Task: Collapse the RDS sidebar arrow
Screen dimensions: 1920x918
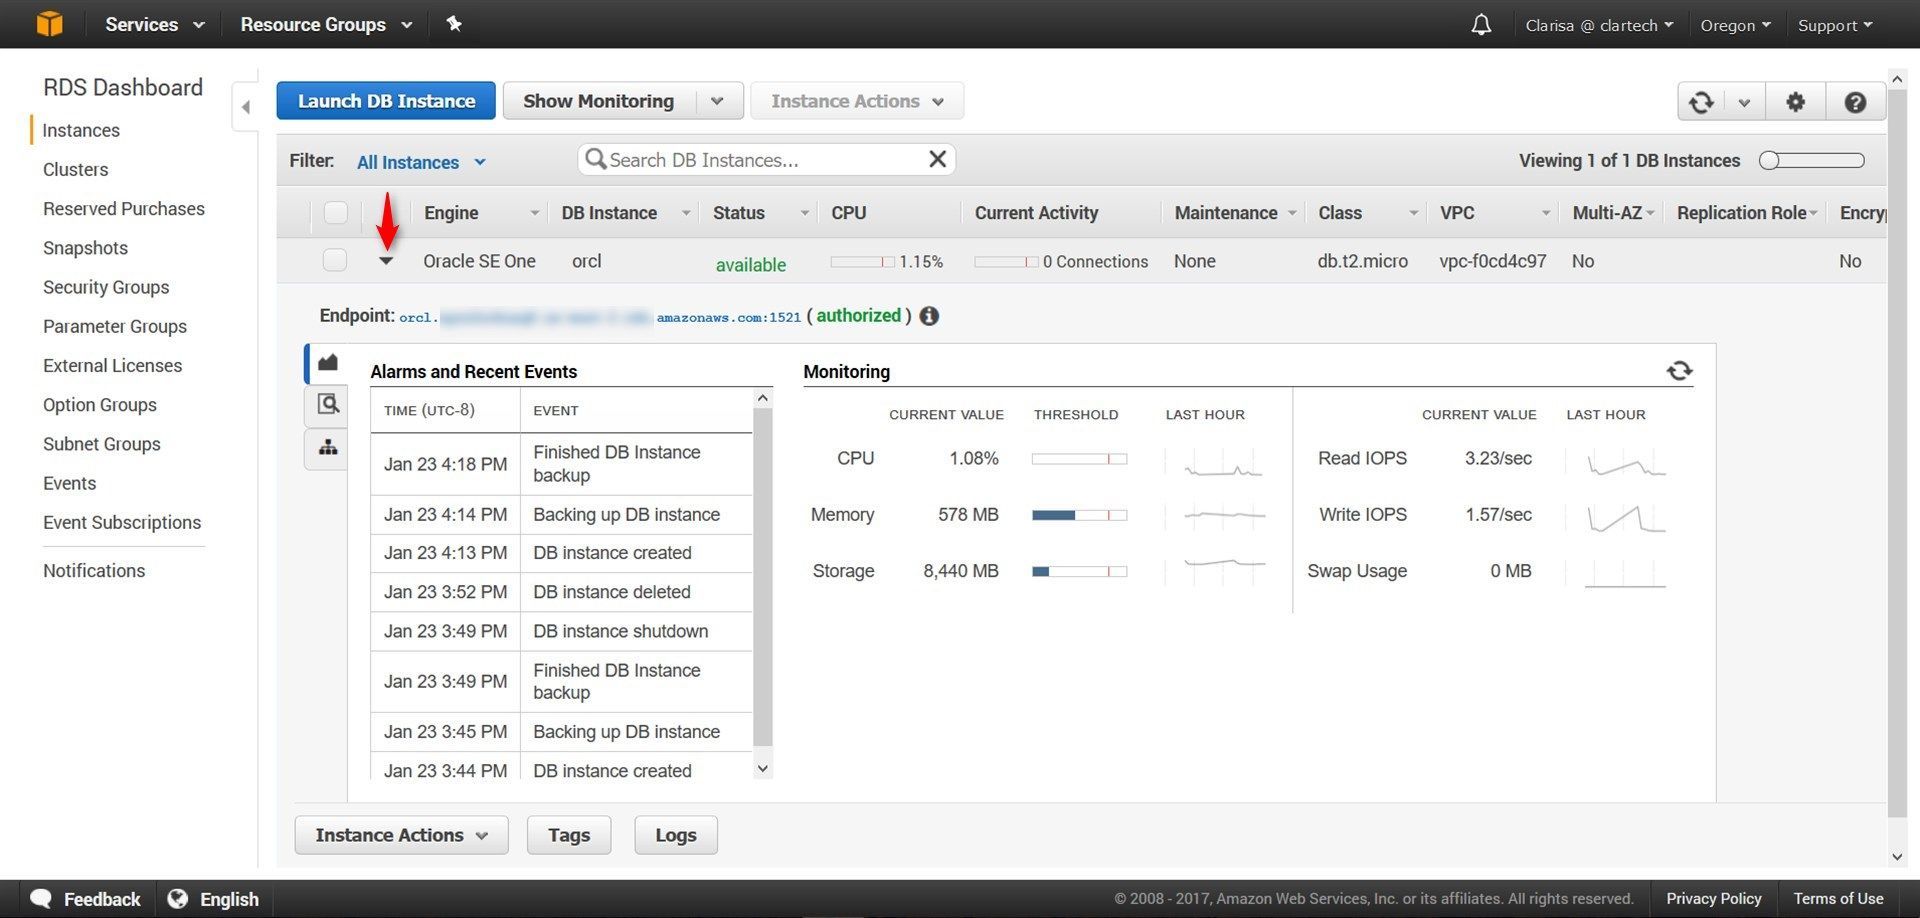Action: 246,107
